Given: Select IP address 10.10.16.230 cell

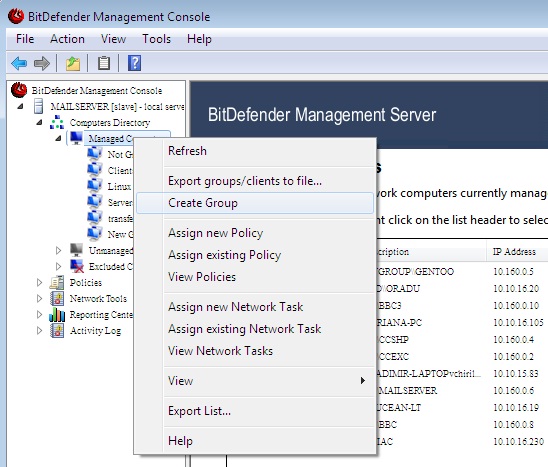Looking at the screenshot, I should (x=518, y=442).
